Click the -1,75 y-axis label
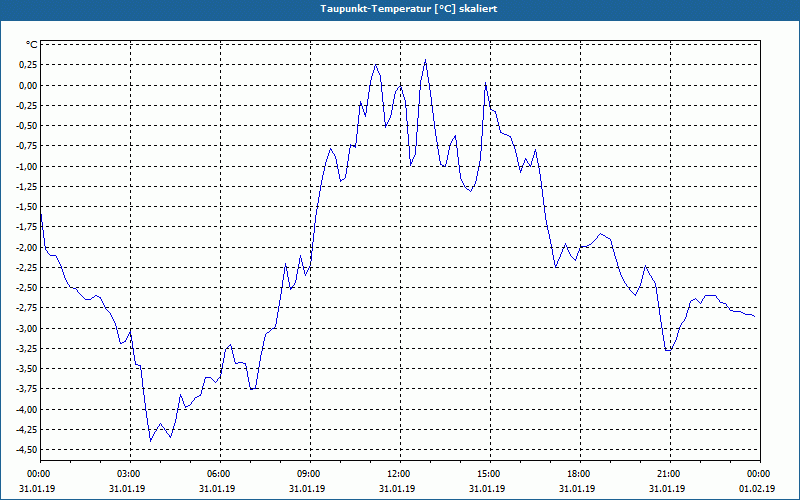The height and width of the screenshot is (500, 800). tap(27, 227)
